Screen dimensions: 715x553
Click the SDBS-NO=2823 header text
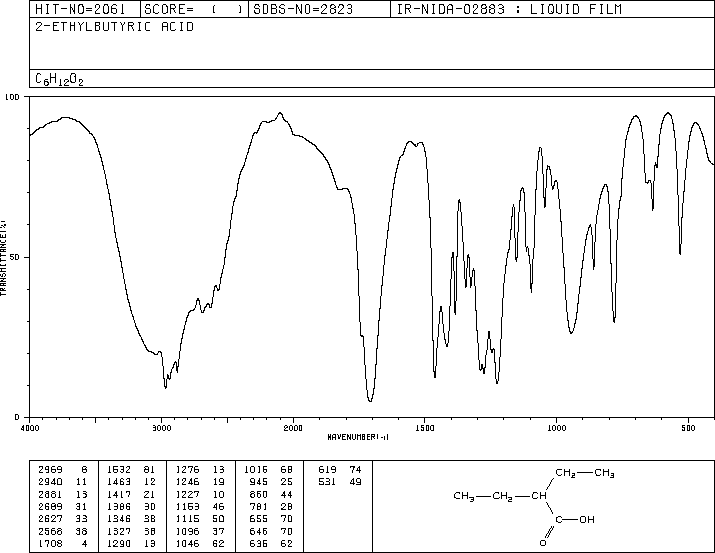pyautogui.click(x=303, y=9)
